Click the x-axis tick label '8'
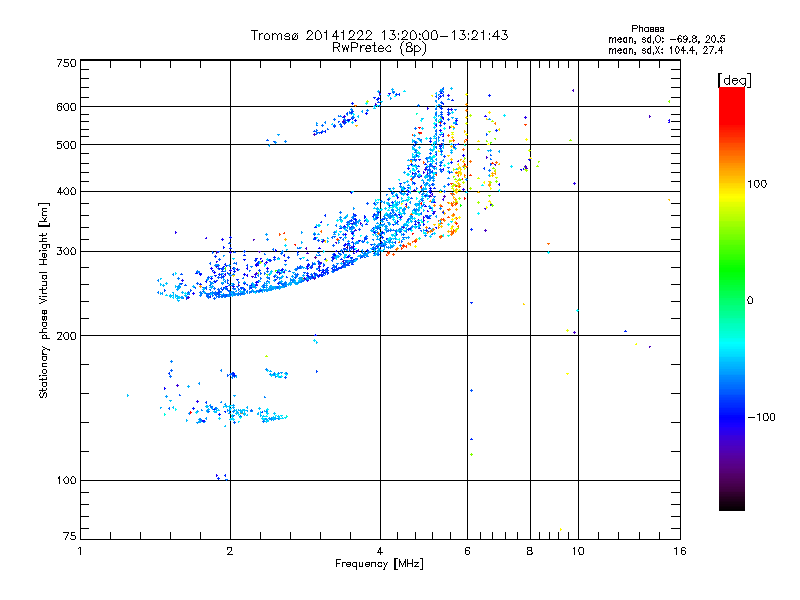 click(530, 551)
